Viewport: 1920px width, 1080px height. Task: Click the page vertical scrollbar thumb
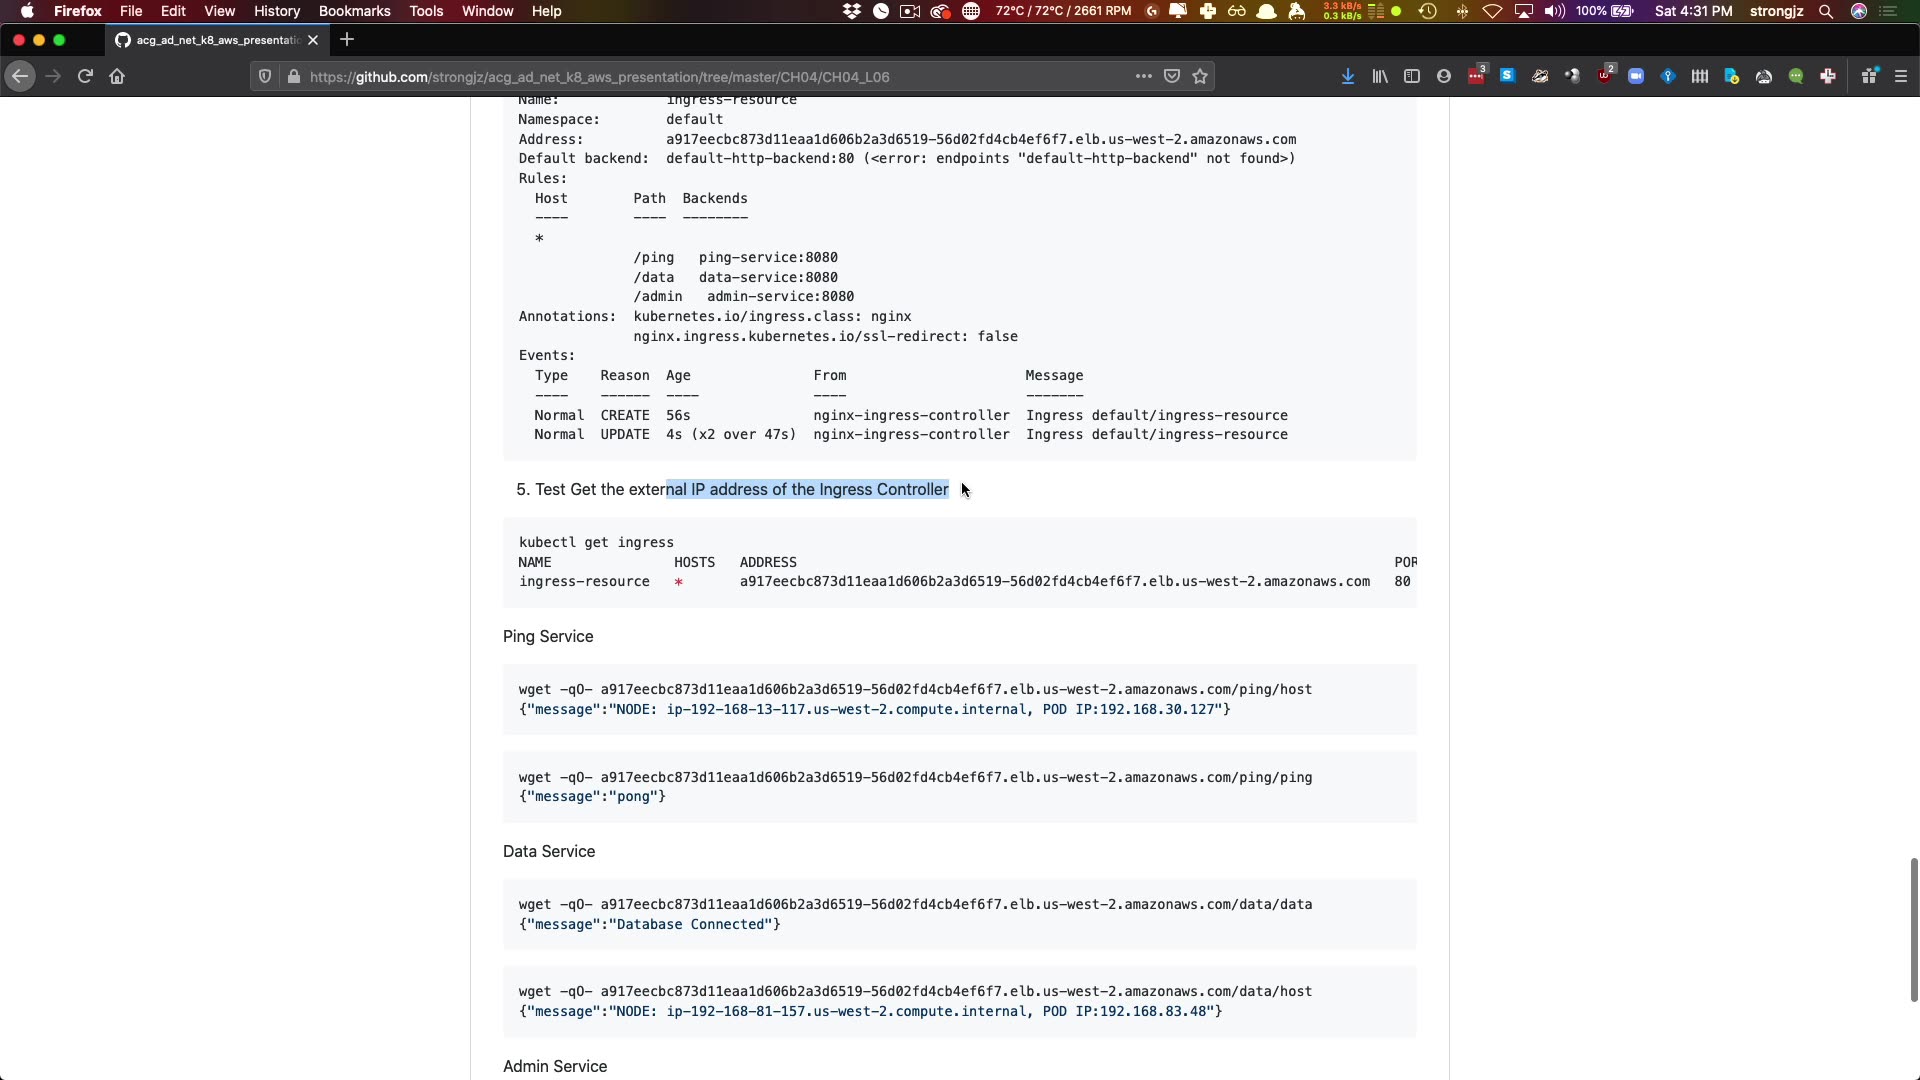(1913, 930)
